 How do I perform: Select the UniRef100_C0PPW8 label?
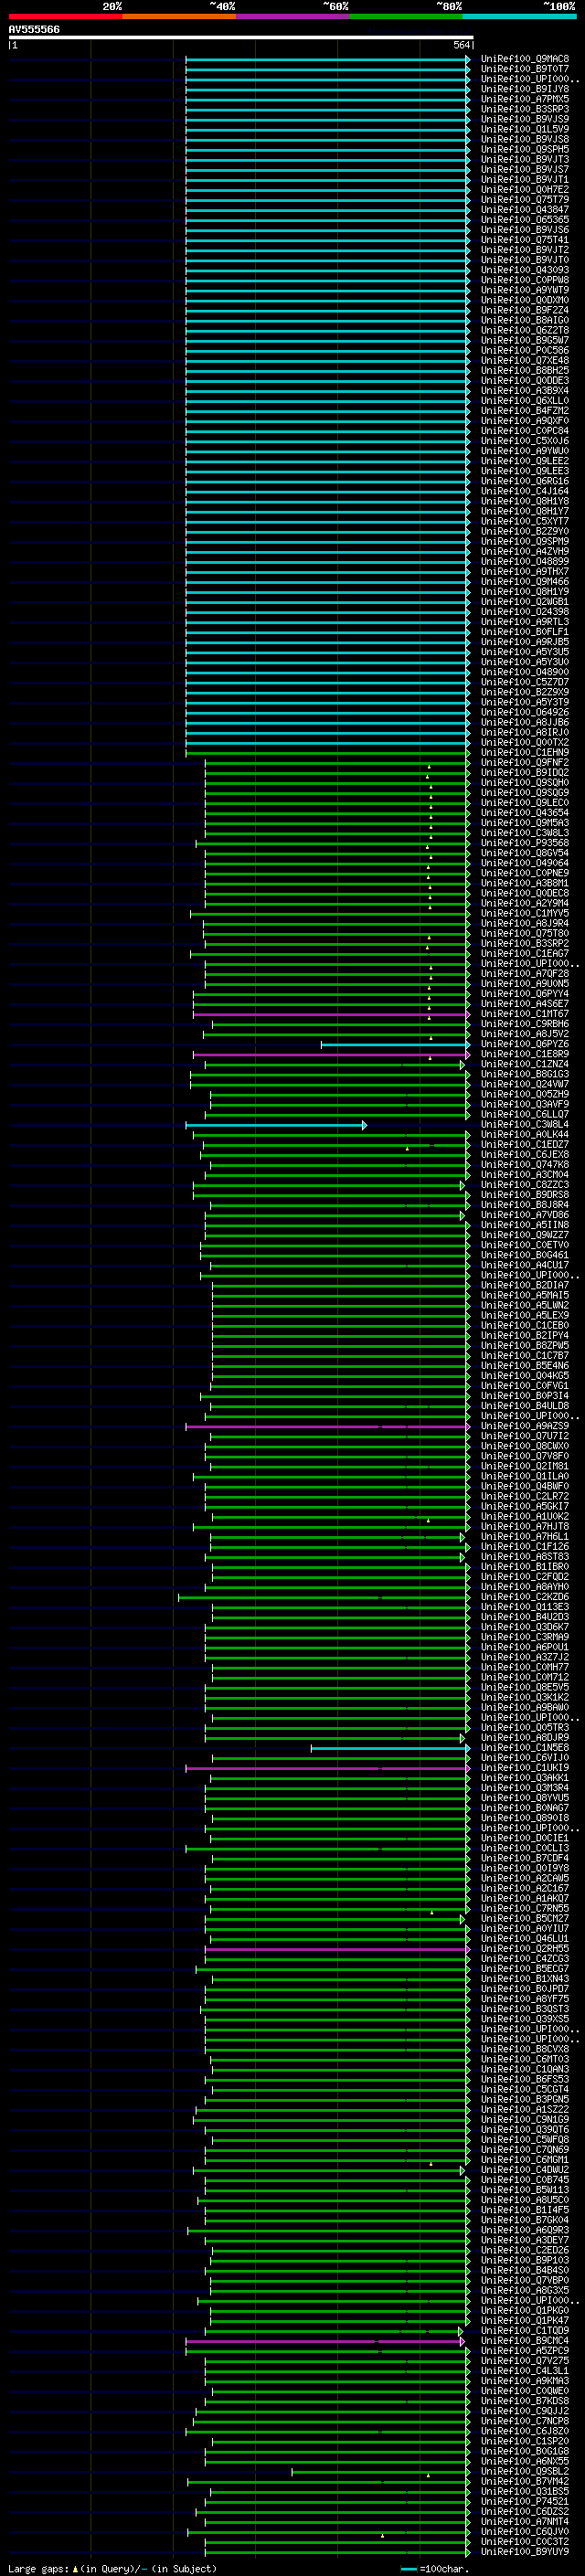coord(524,280)
